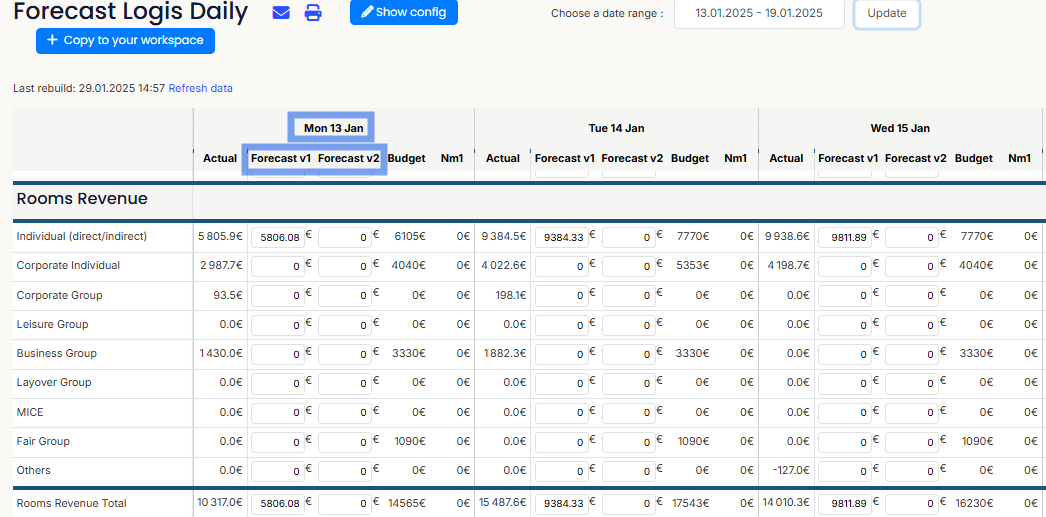
Task: Edit Individual Forecast v1 field for Tuesday
Action: tap(561, 237)
